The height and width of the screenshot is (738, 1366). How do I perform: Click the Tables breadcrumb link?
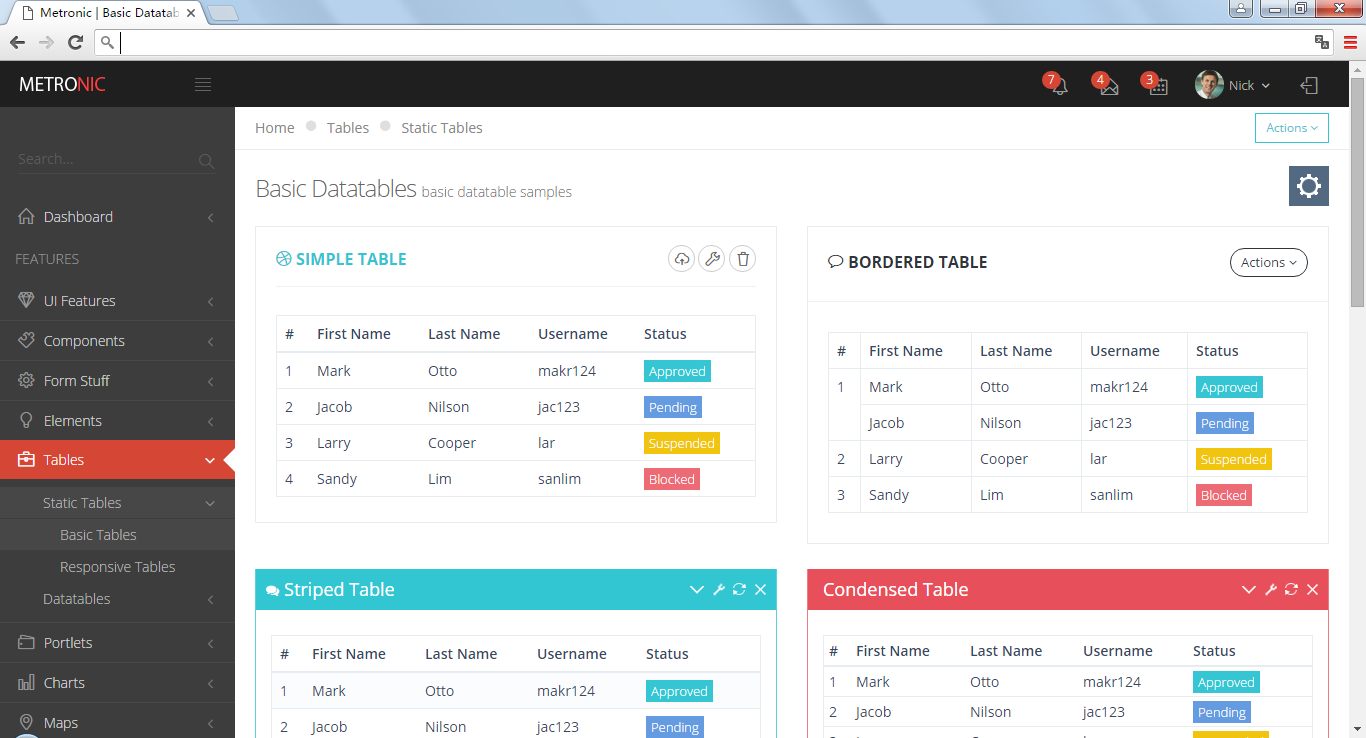pos(348,128)
